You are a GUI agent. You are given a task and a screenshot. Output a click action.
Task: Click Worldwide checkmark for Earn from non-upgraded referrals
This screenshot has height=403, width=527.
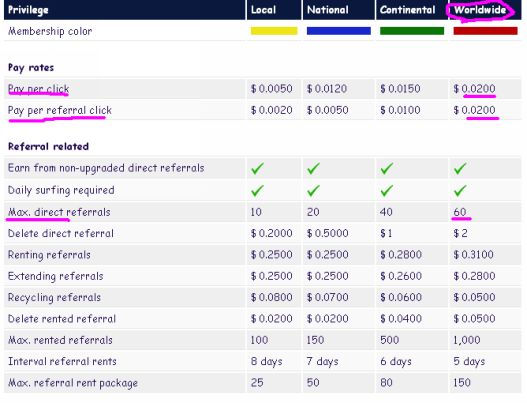click(x=460, y=168)
